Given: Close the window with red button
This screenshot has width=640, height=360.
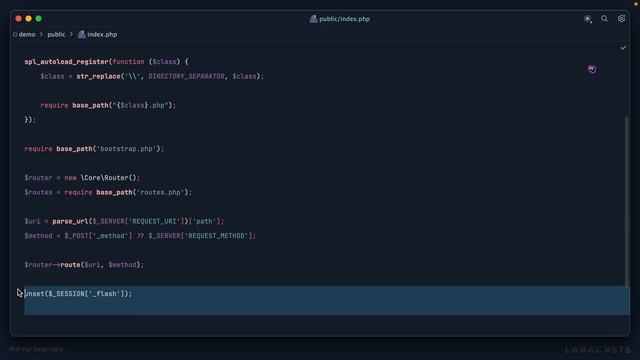Looking at the screenshot, I should 18,19.
